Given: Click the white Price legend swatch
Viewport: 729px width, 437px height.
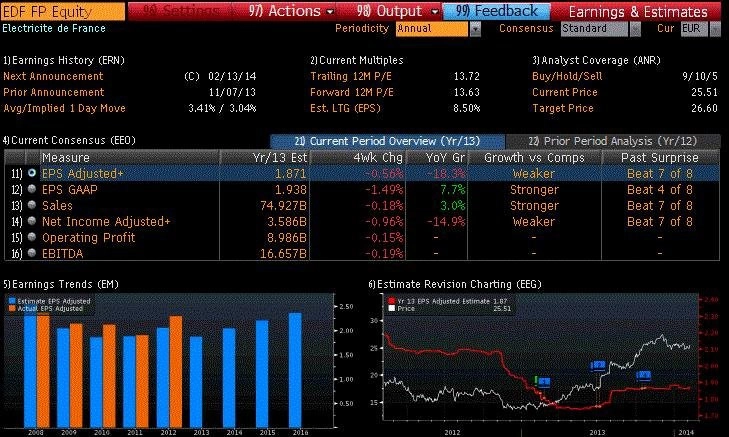Looking at the screenshot, I should point(391,309).
